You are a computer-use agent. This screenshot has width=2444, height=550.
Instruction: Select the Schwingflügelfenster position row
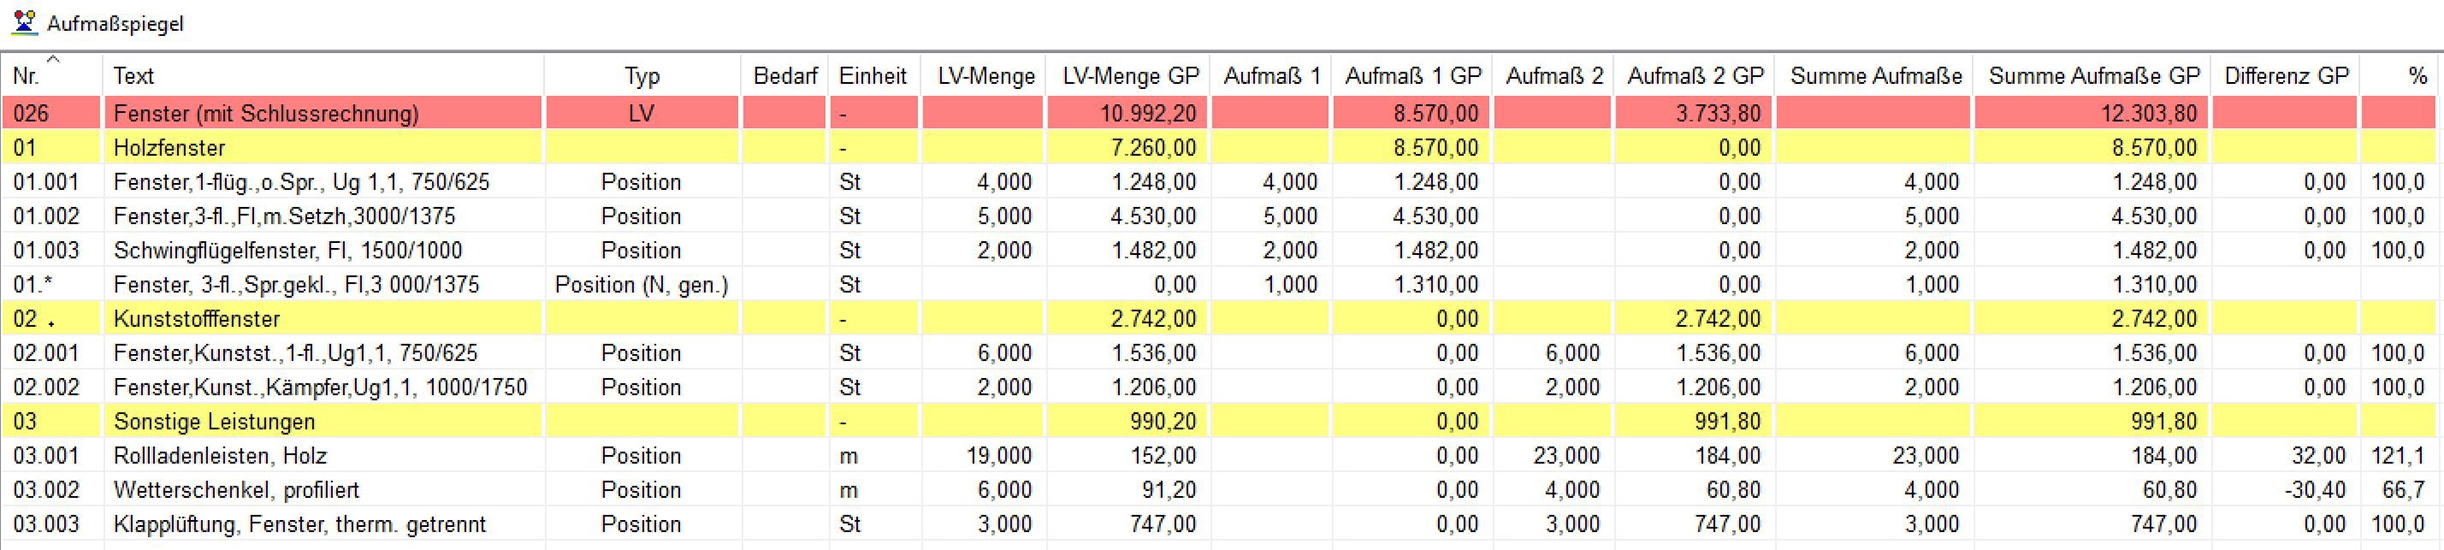coord(288,251)
